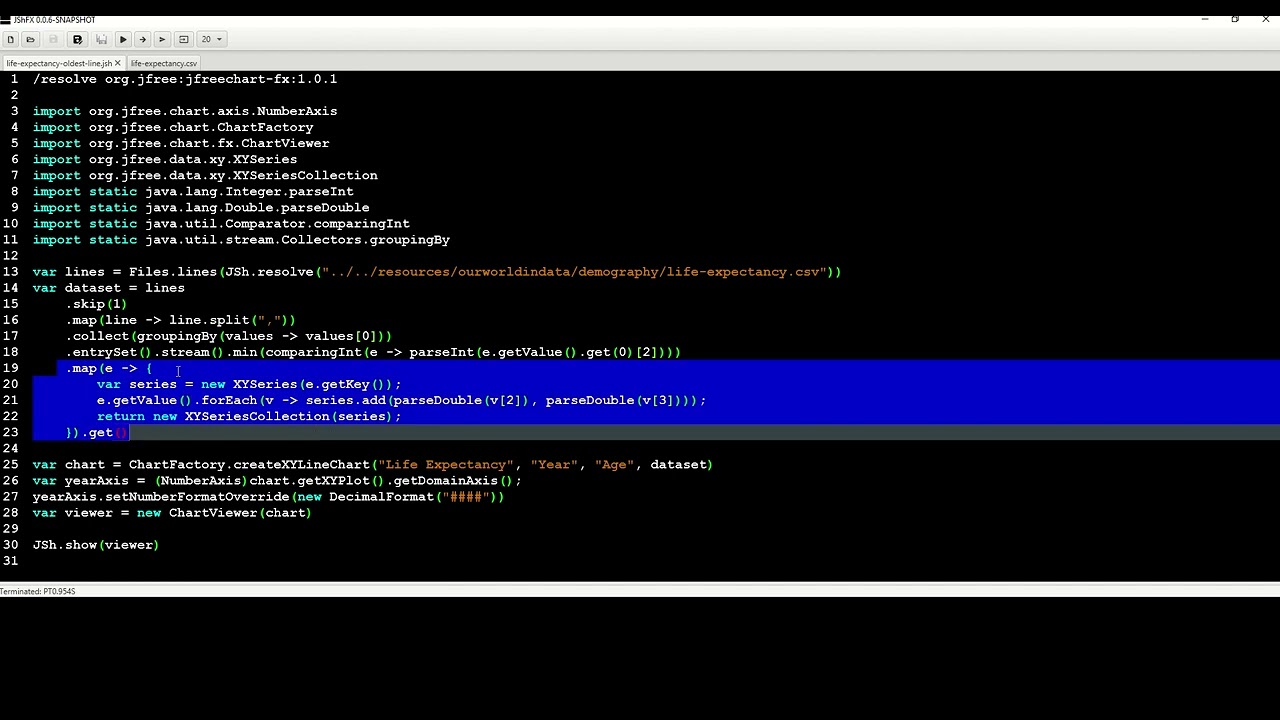Click the setNumberFormatOverride line
Screen dimensions: 1280x720
(269, 496)
